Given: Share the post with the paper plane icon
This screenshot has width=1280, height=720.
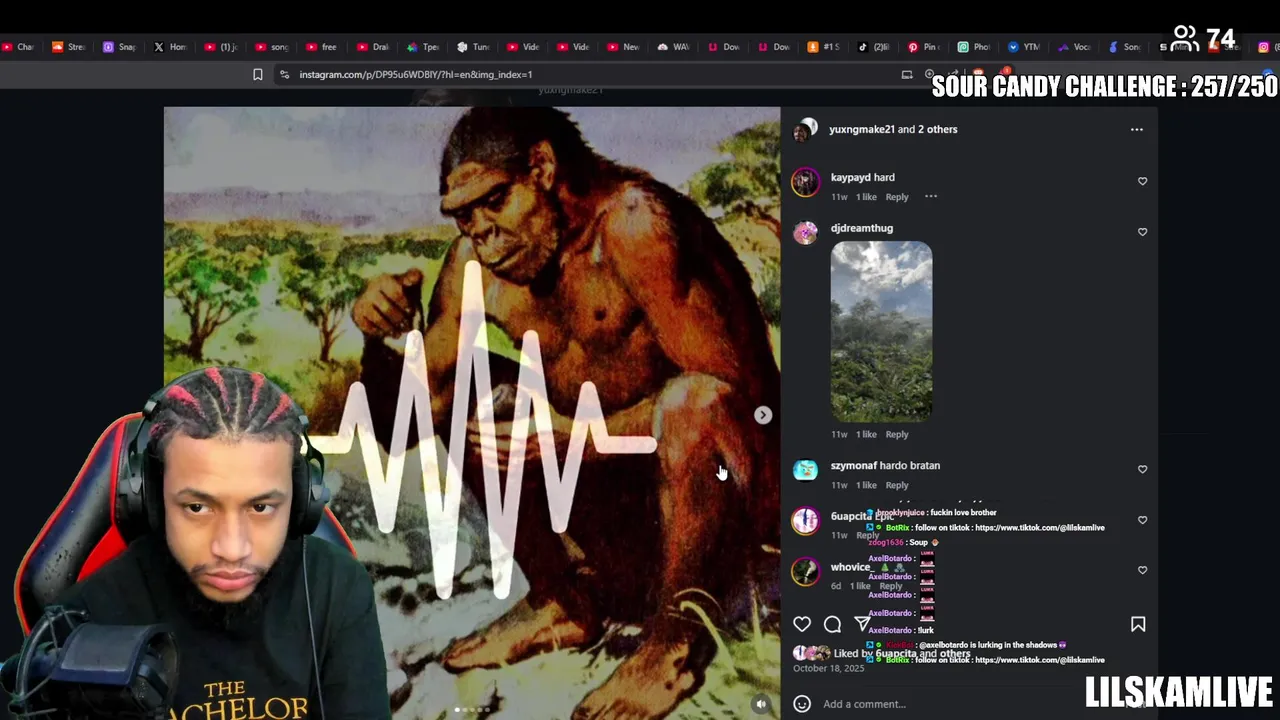Looking at the screenshot, I should 862,624.
